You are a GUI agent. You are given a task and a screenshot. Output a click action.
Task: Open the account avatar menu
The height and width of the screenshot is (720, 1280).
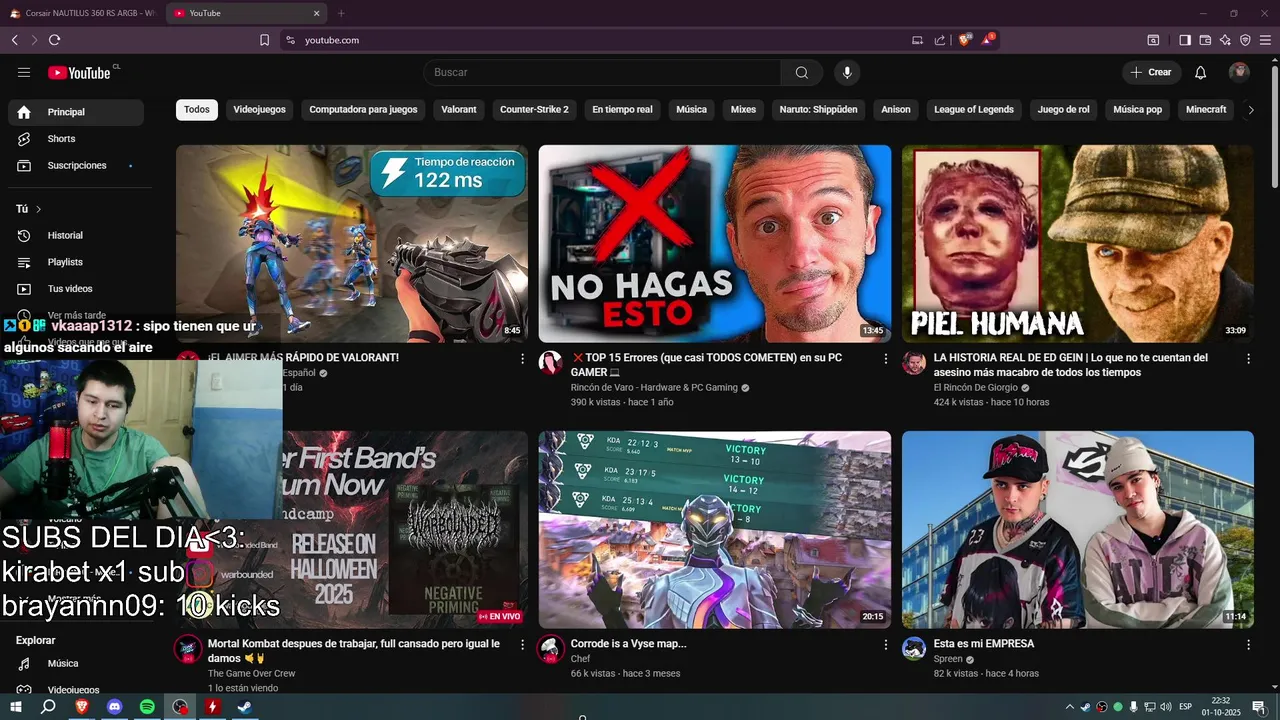[1239, 72]
